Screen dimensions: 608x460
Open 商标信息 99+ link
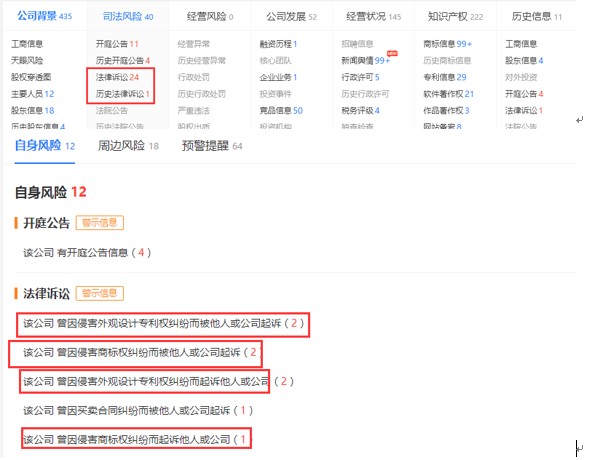tap(447, 44)
